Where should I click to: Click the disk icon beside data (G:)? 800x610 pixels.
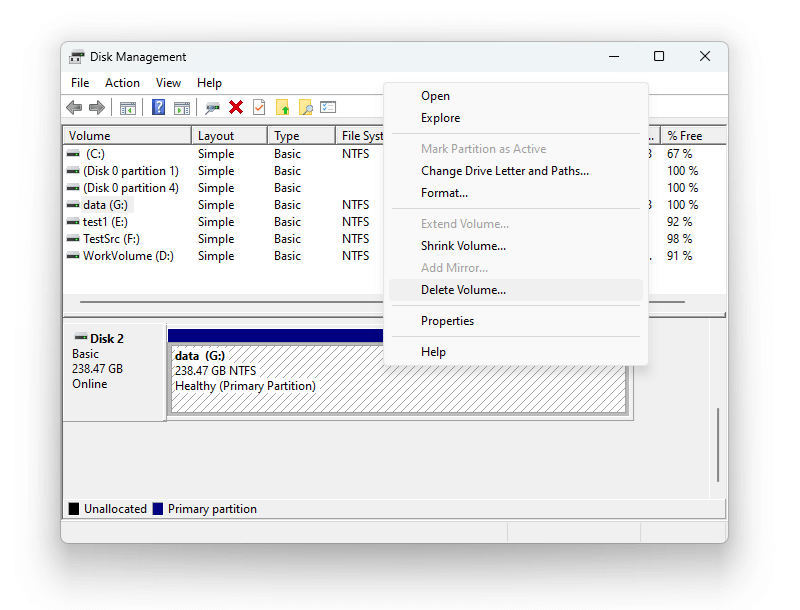coord(74,204)
